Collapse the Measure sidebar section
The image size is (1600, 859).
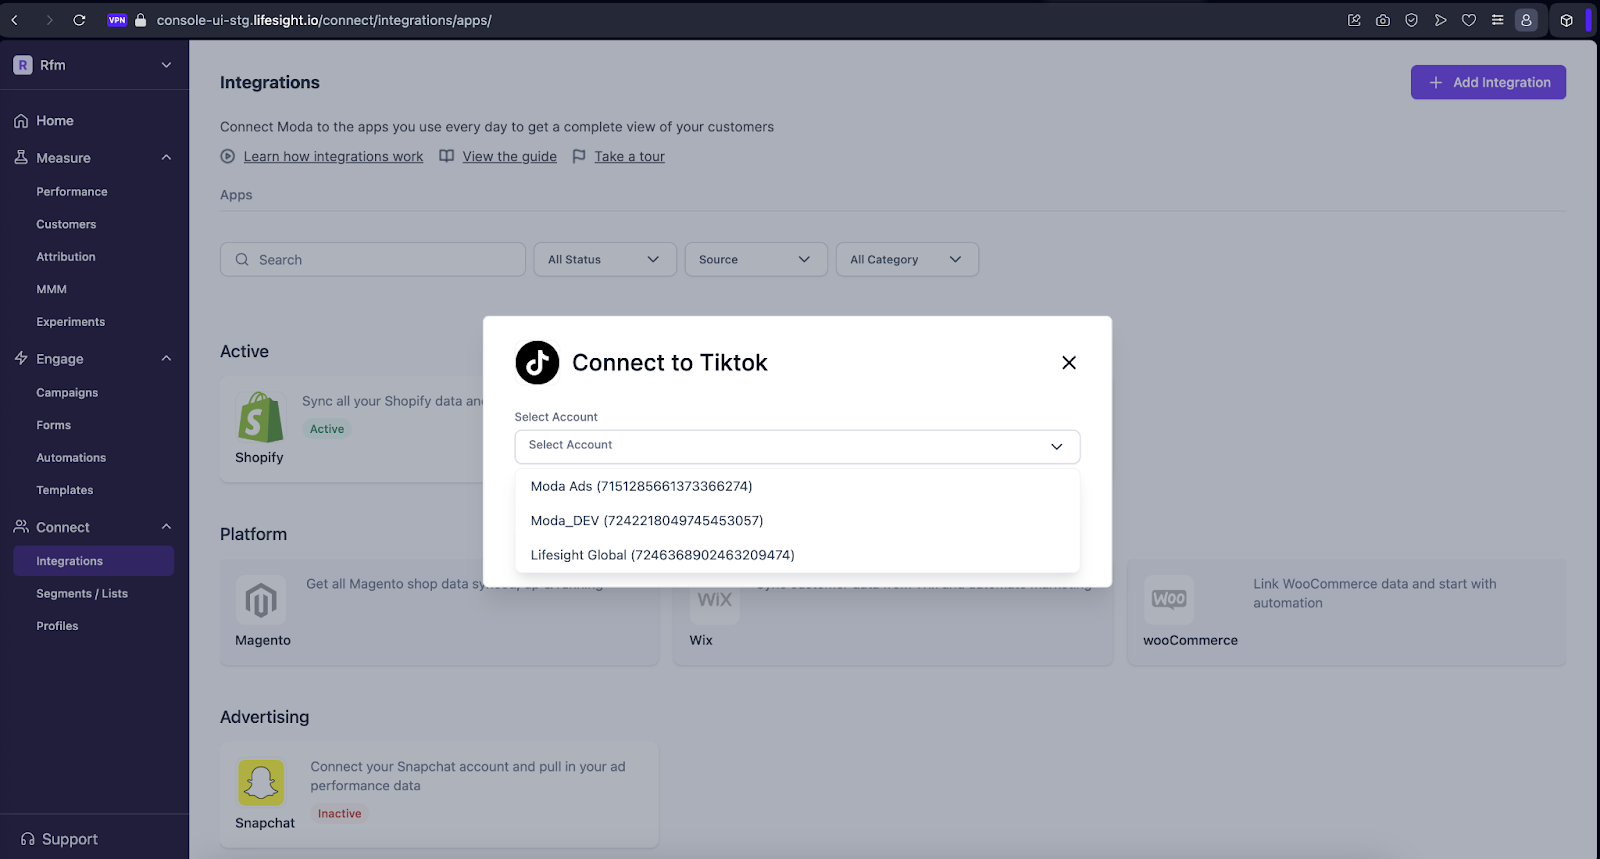tap(166, 158)
